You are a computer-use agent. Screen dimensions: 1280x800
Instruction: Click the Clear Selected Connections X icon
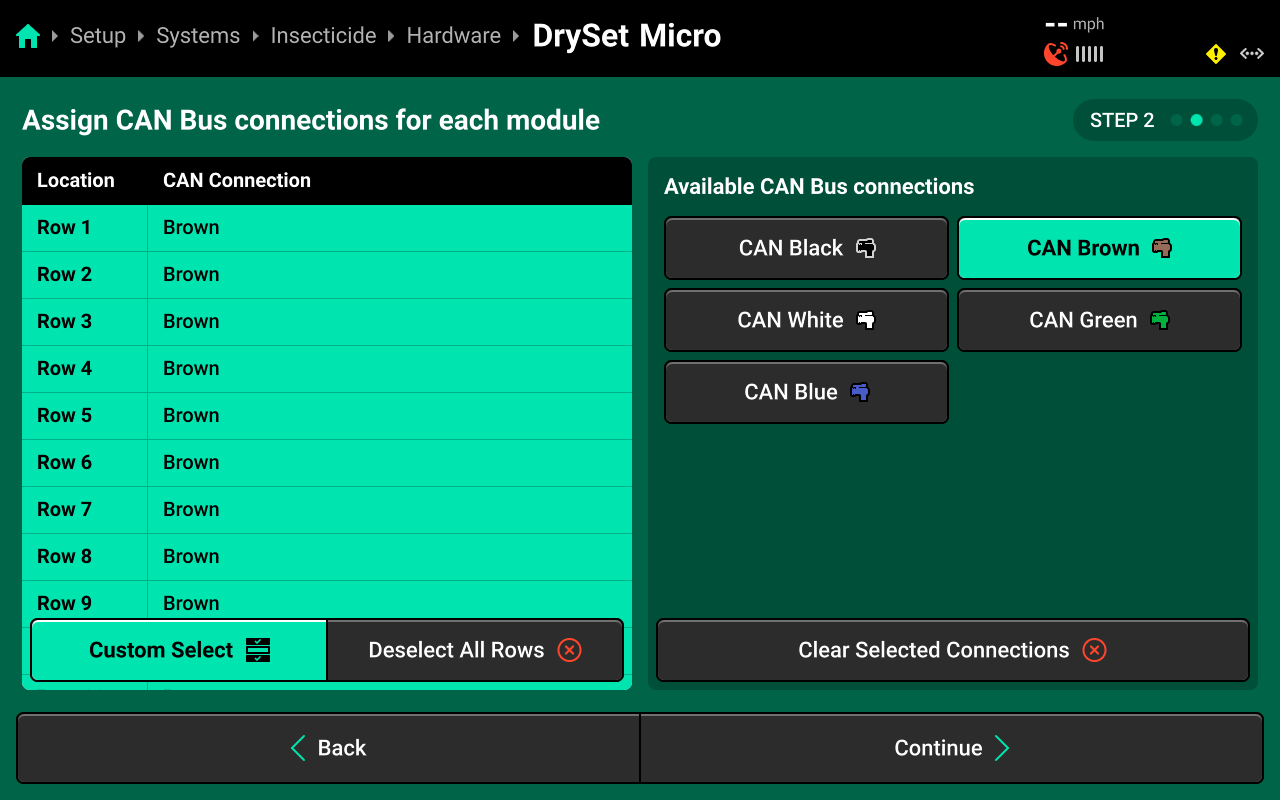pyautogui.click(x=1095, y=650)
